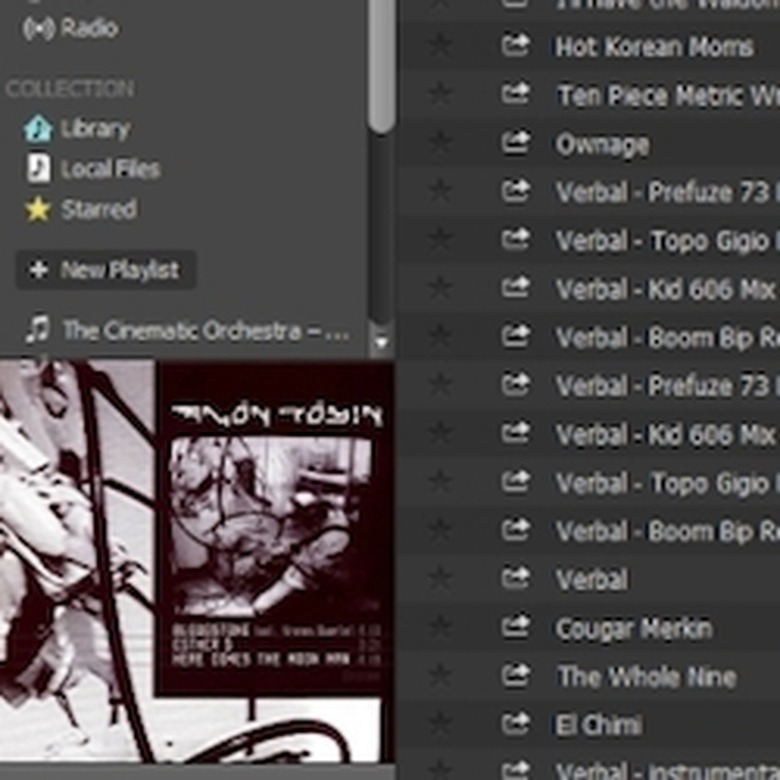Open Local Files in sidebar
Screen dimensions: 780x780
click(109, 169)
